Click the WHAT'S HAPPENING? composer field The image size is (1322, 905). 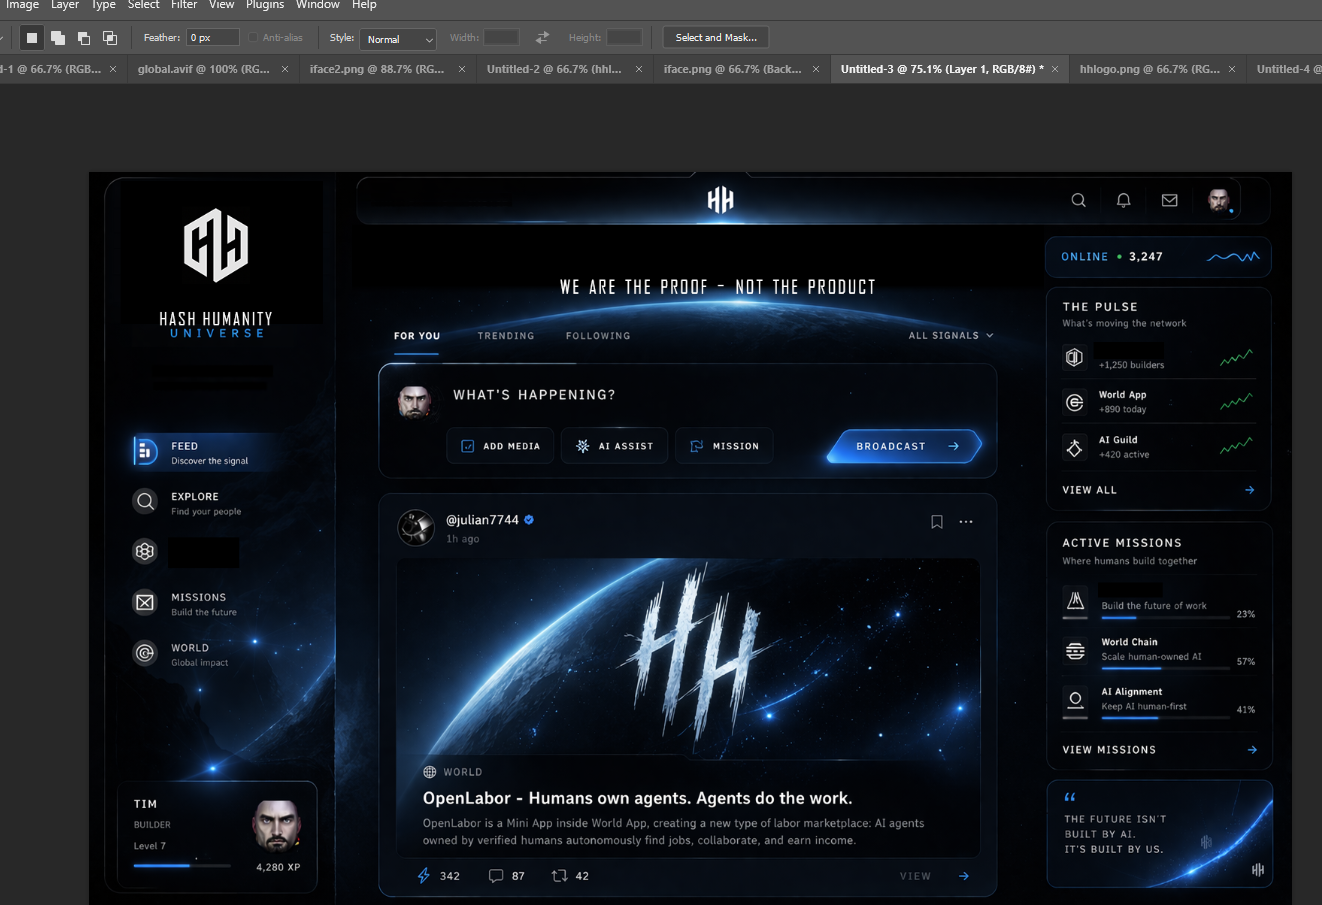tap(534, 395)
